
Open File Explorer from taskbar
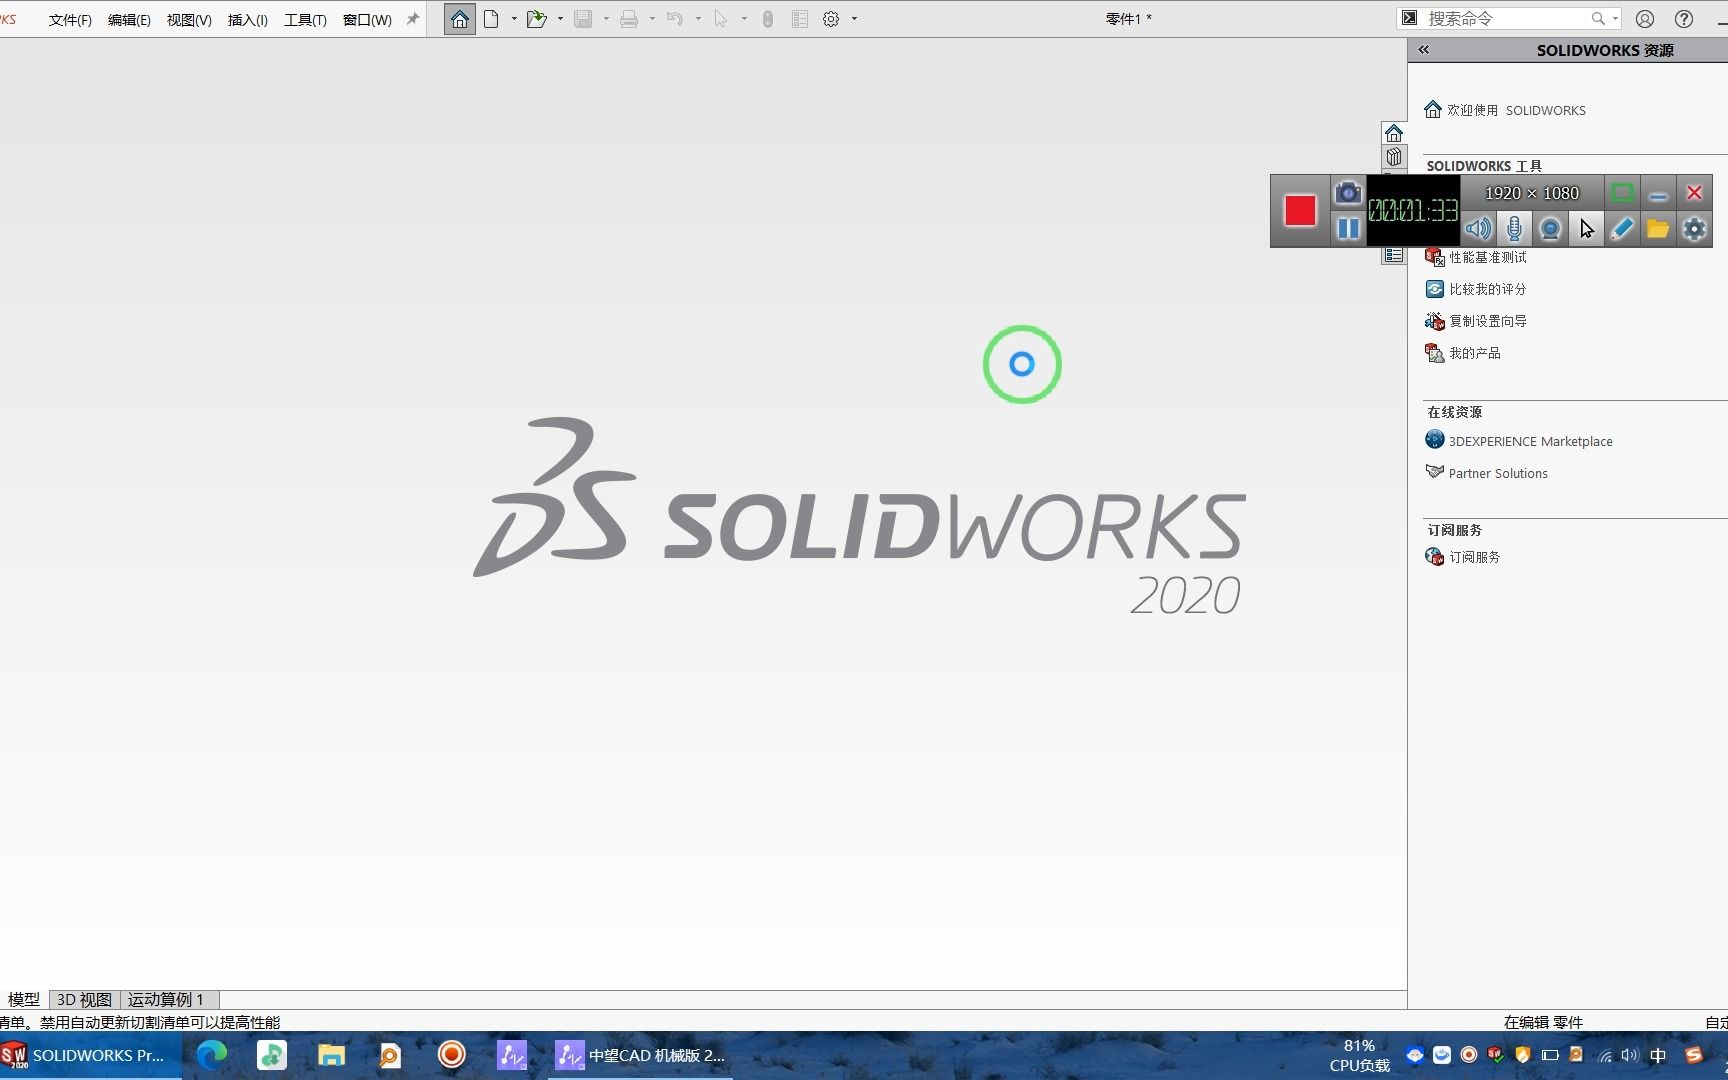click(331, 1055)
